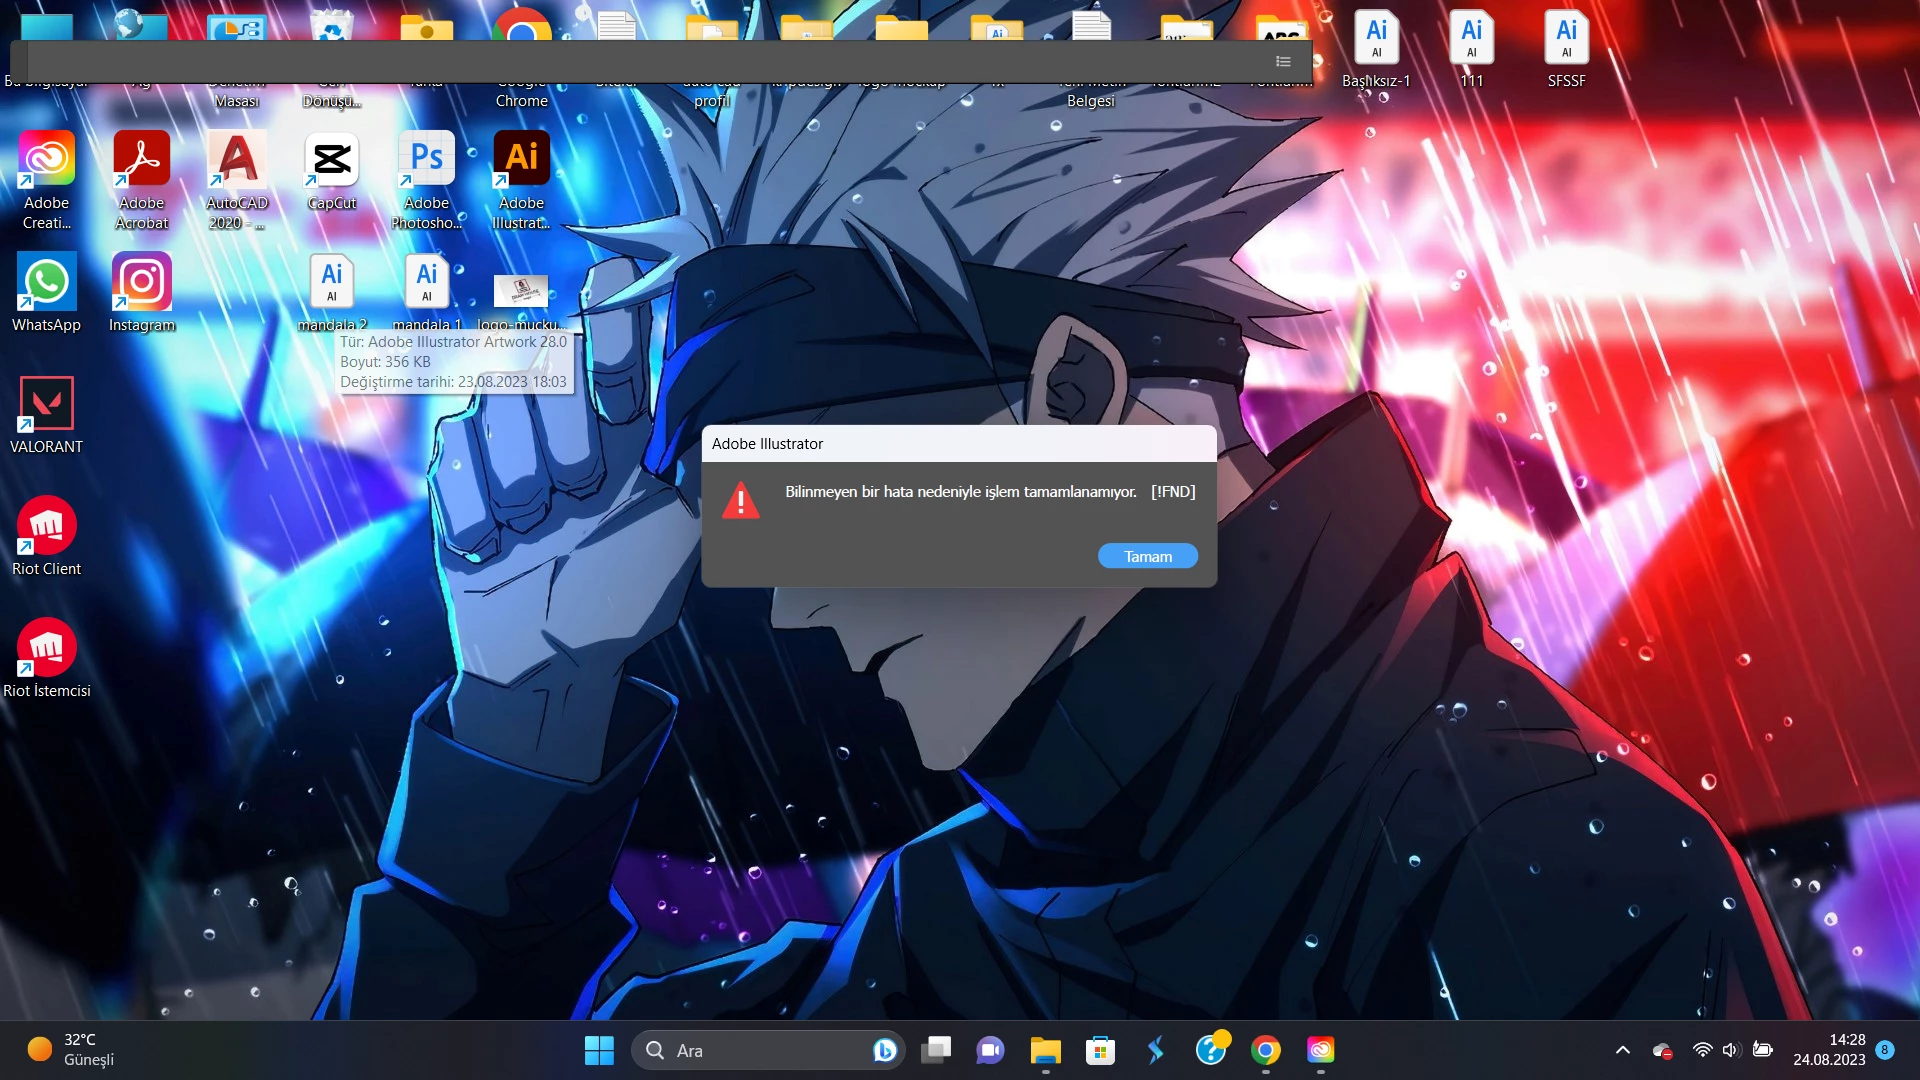Expand hidden system tray icons chevron
This screenshot has height=1080, width=1920.
pos(1622,1050)
